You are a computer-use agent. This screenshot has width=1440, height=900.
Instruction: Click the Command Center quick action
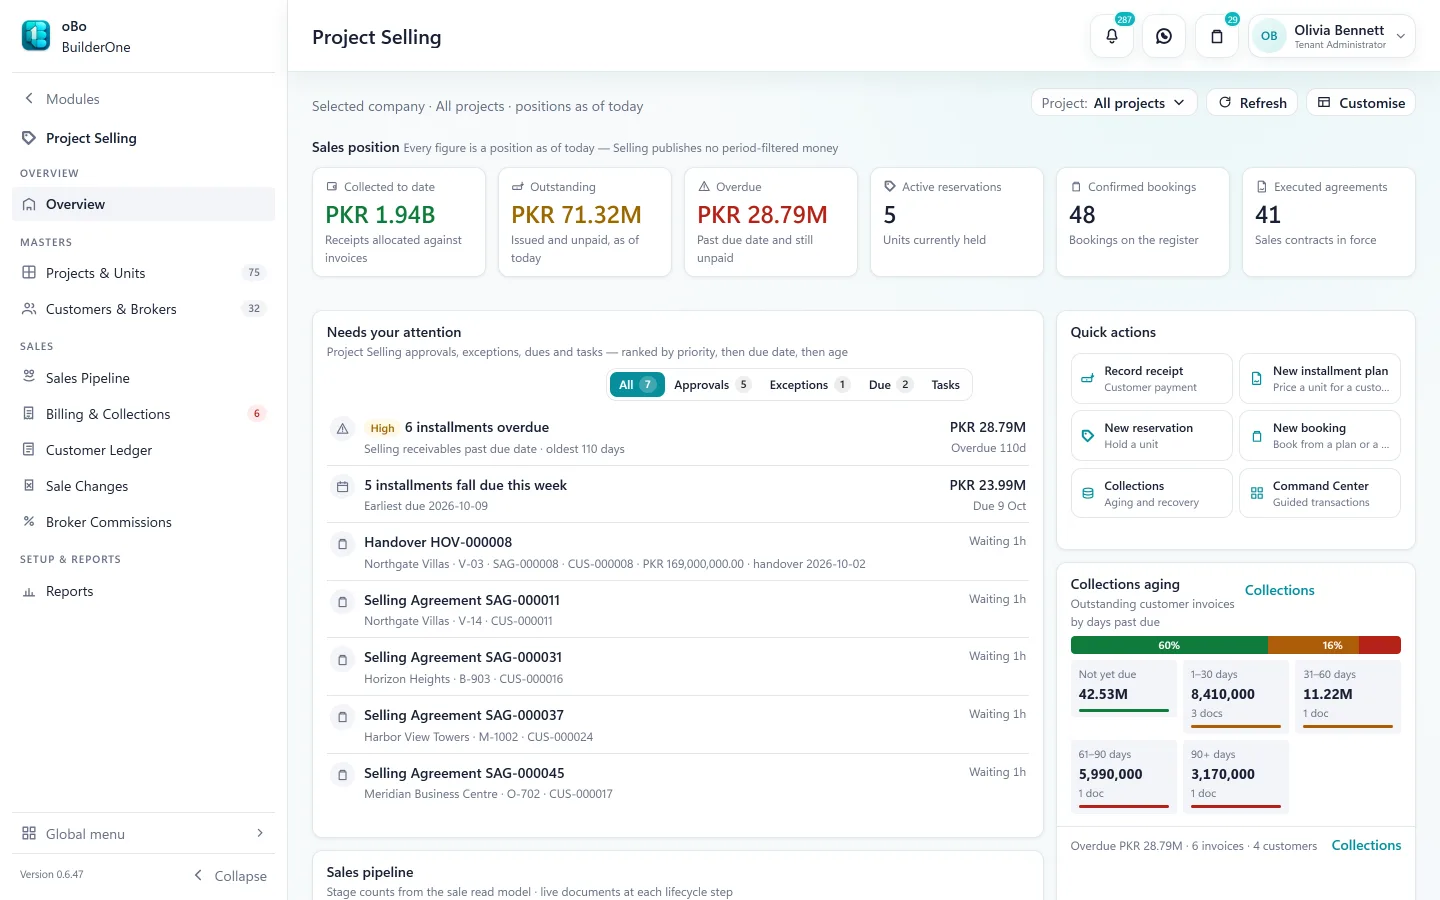tap(1320, 494)
